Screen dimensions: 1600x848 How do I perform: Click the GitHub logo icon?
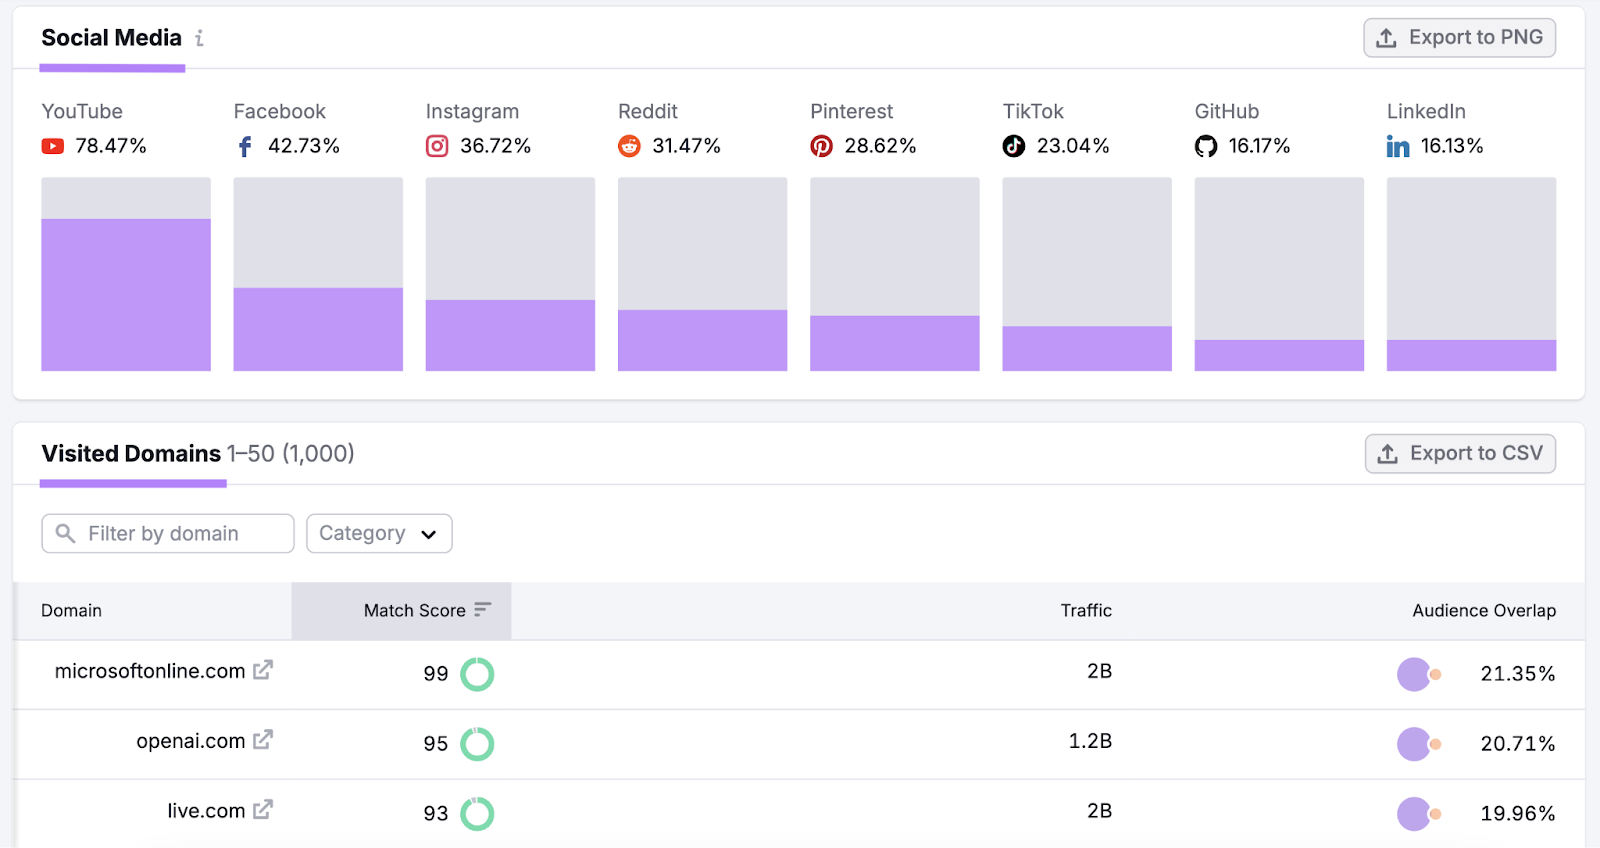(1206, 146)
